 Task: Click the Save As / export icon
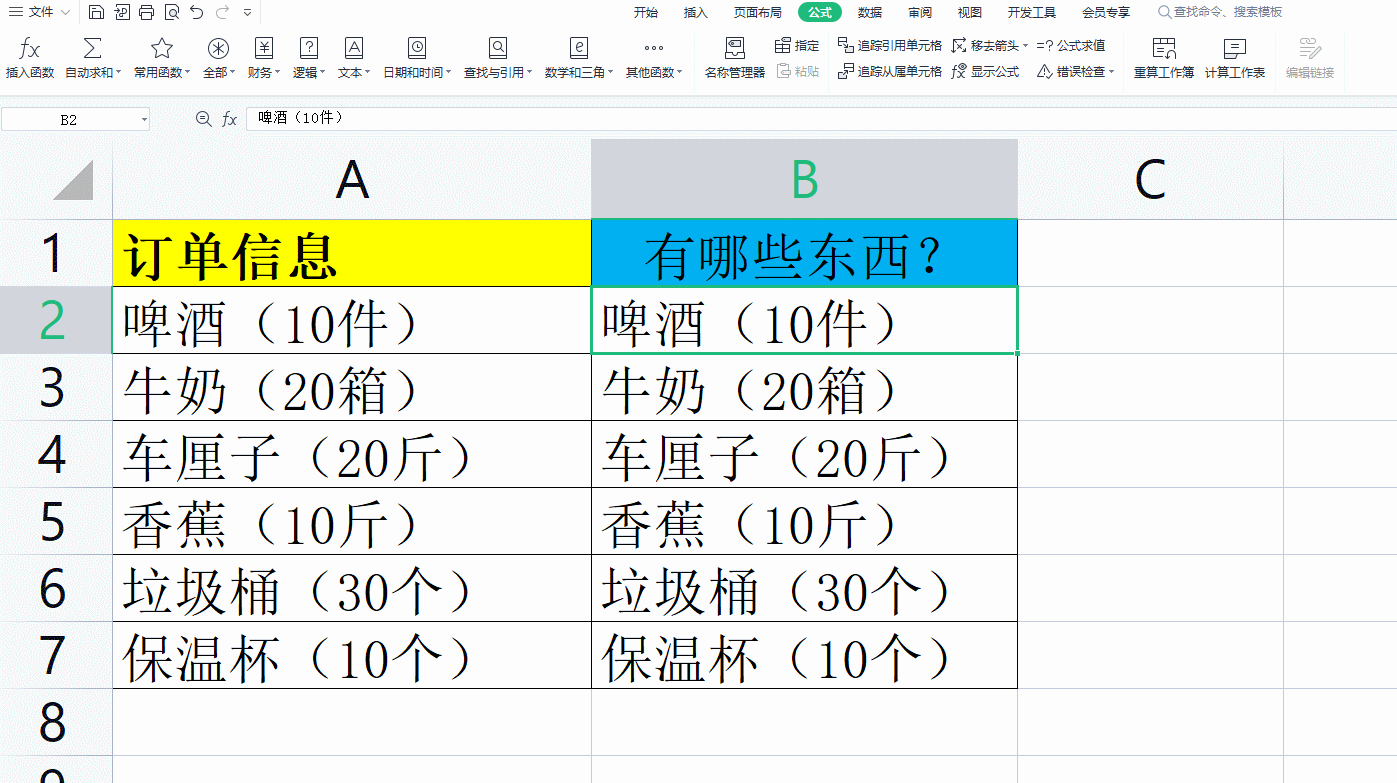click(122, 12)
